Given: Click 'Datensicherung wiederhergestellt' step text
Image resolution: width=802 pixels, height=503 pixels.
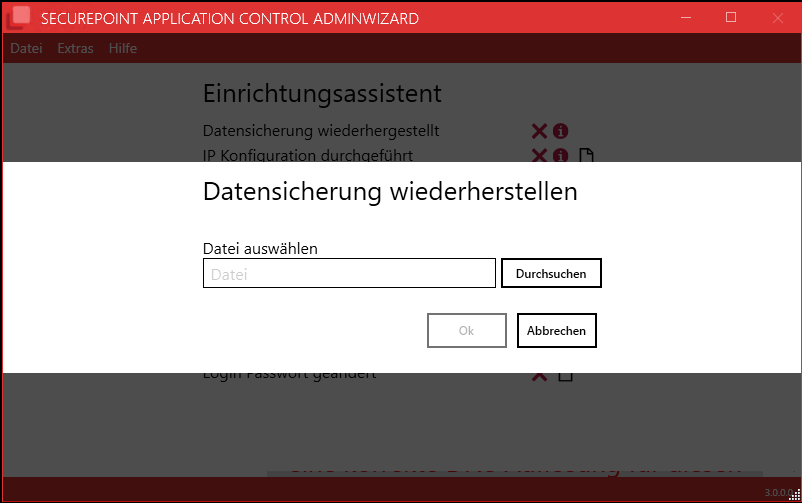Looking at the screenshot, I should click(x=321, y=131).
